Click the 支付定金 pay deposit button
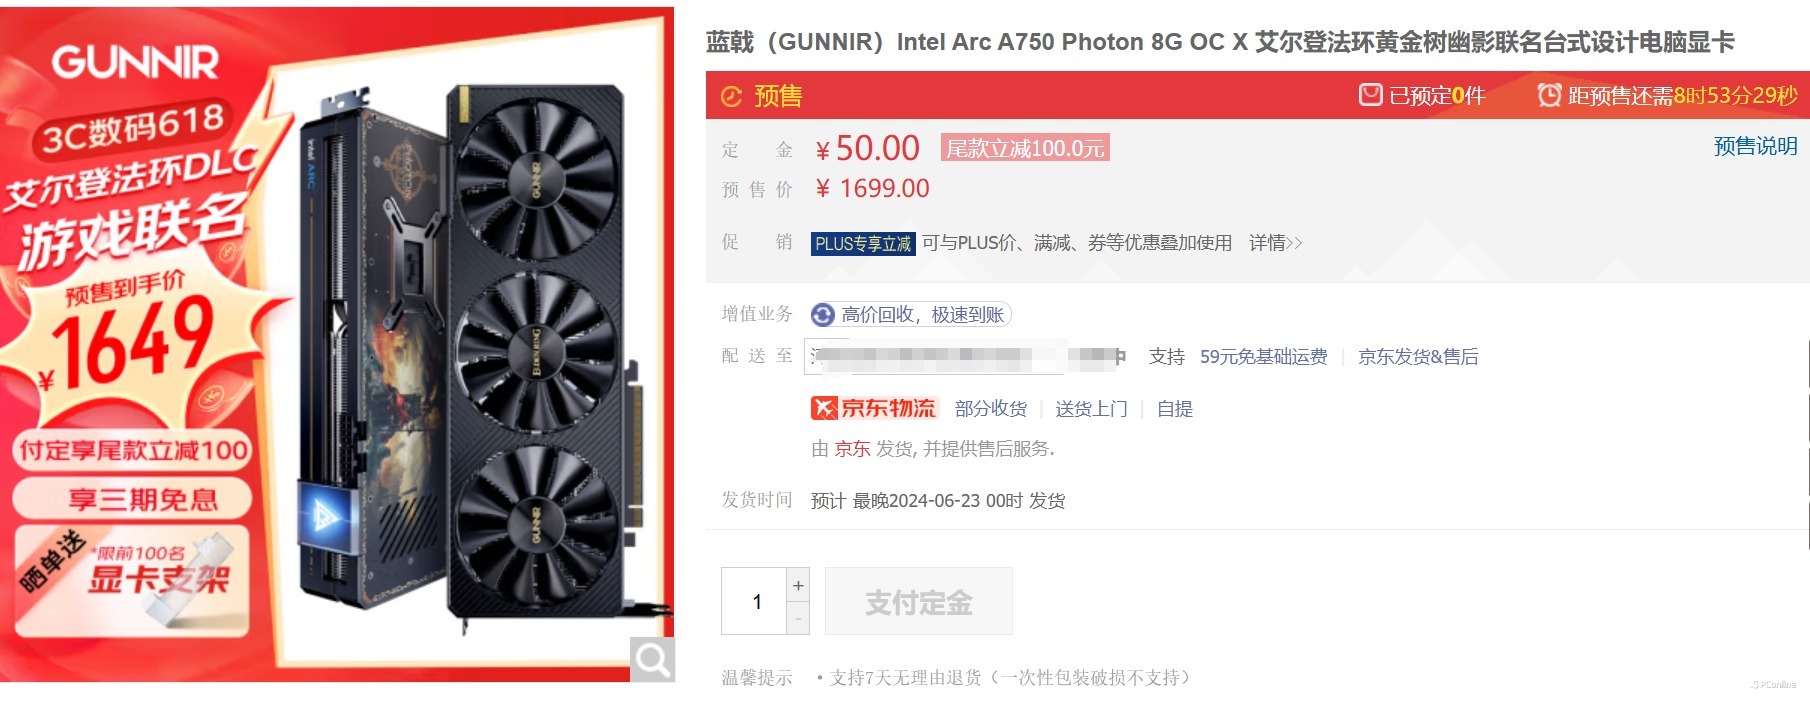Viewport: 1810px width, 702px height. 919,601
